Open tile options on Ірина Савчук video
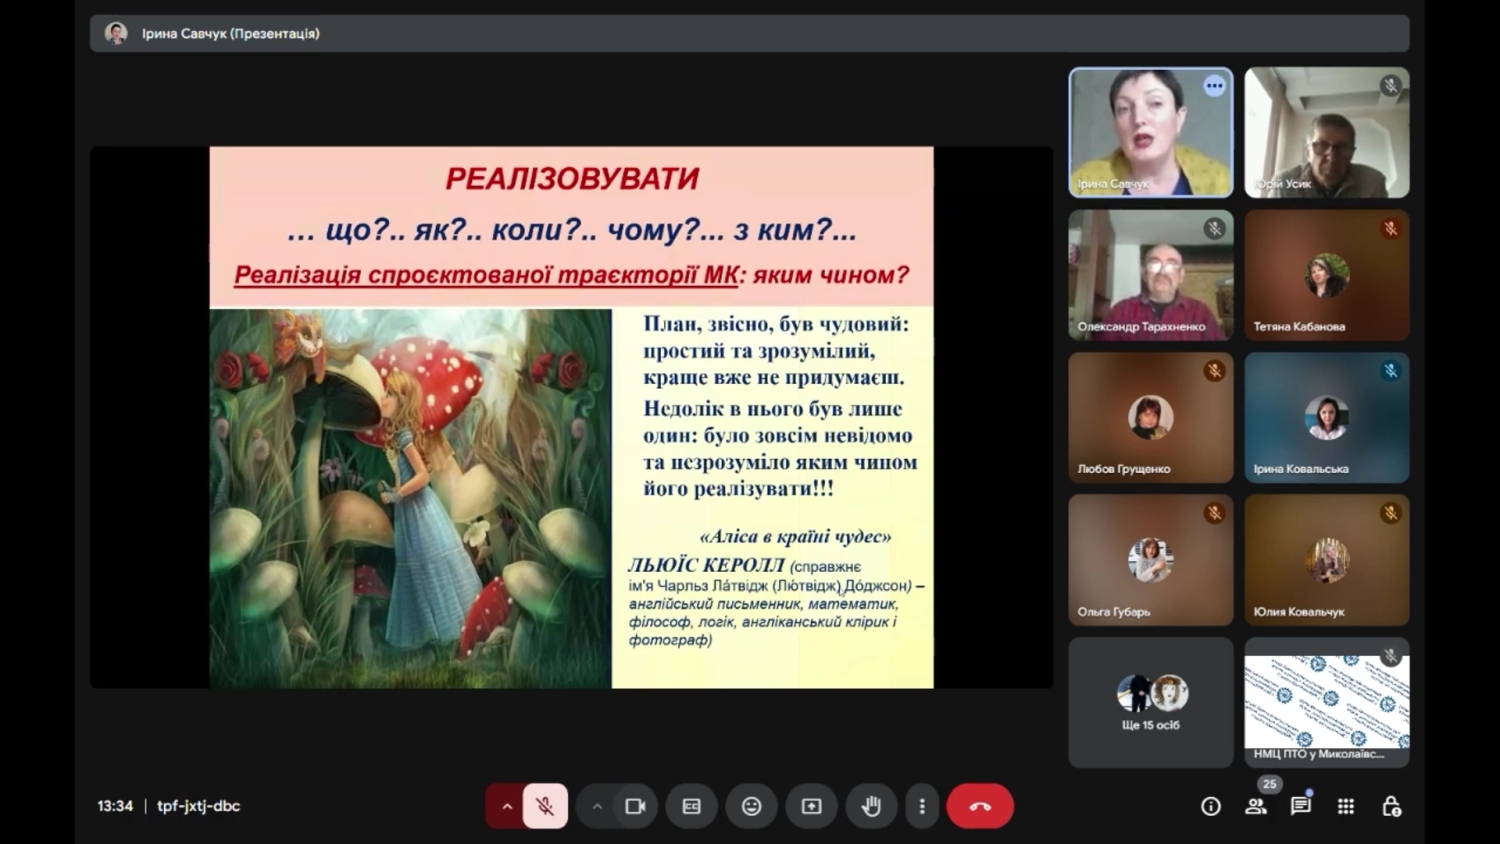1500x844 pixels. pos(1214,86)
